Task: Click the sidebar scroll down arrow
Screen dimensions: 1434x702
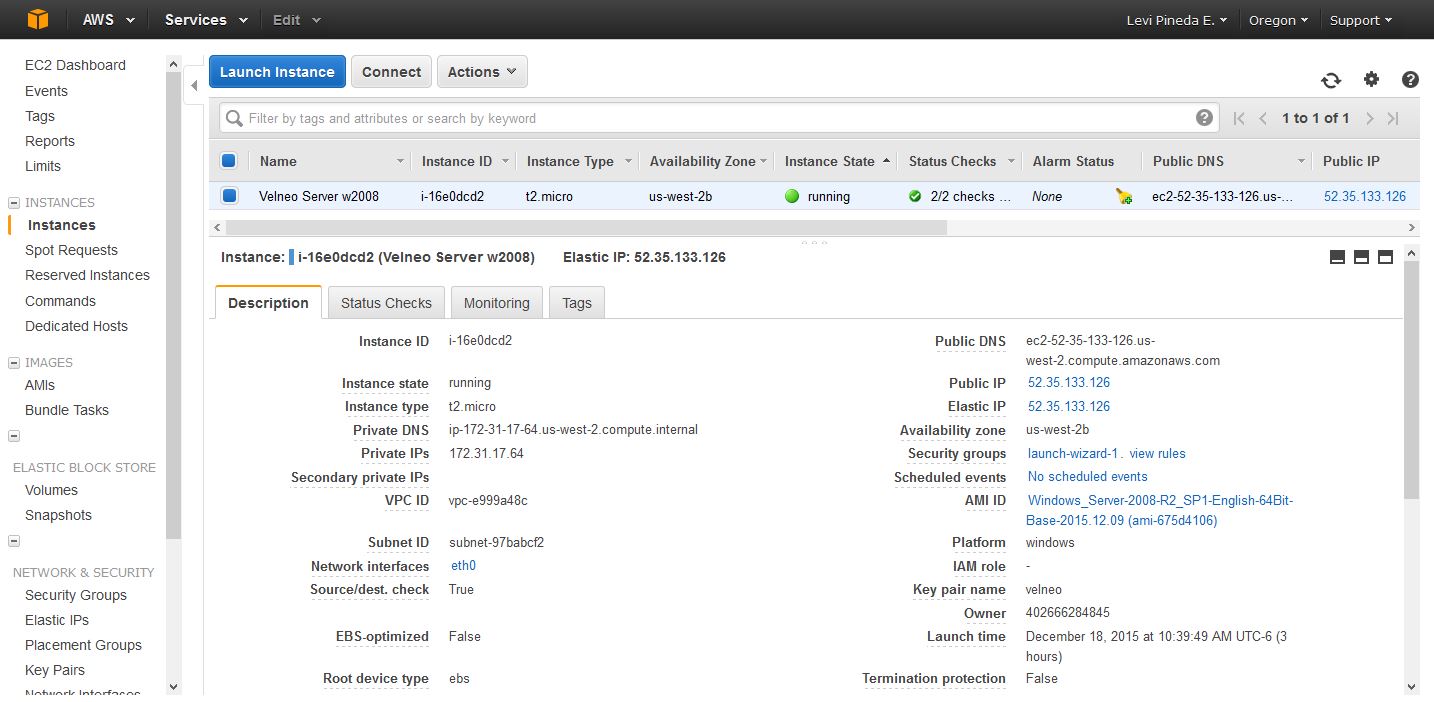Action: point(173,687)
